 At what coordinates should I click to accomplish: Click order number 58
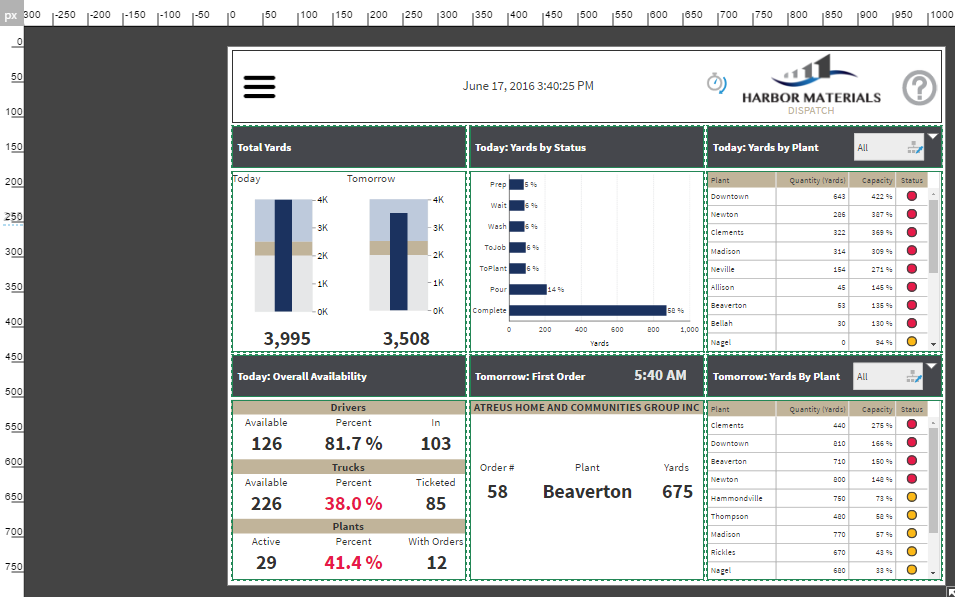point(498,492)
